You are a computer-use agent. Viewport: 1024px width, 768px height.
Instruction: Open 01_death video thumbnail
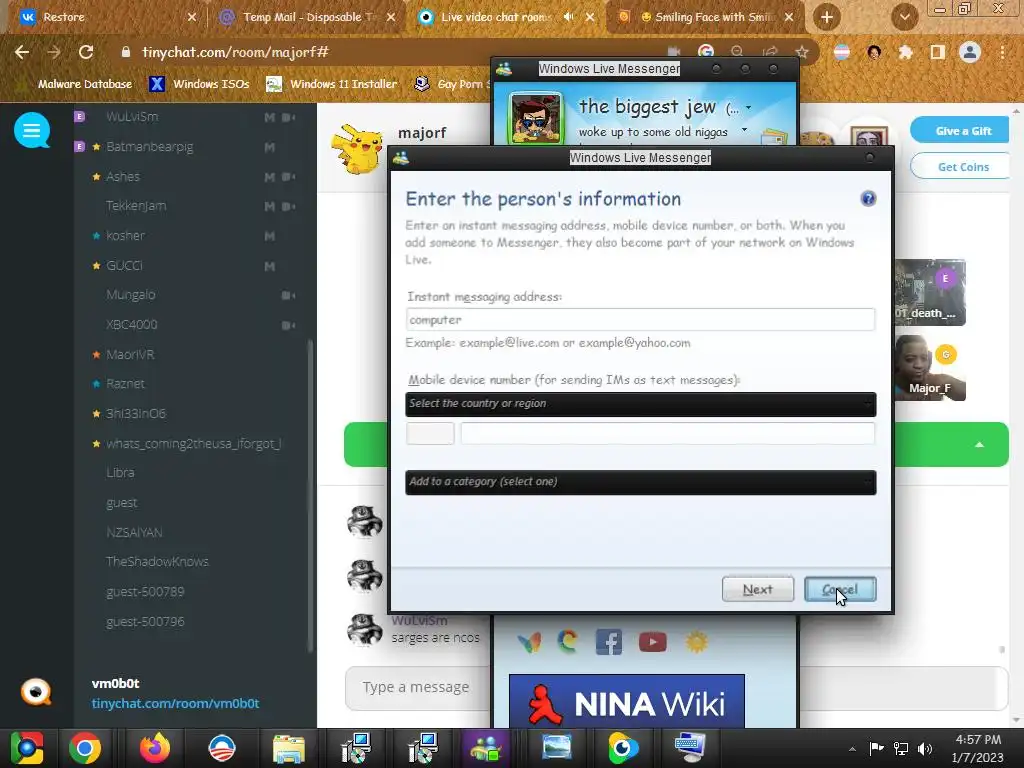point(929,293)
